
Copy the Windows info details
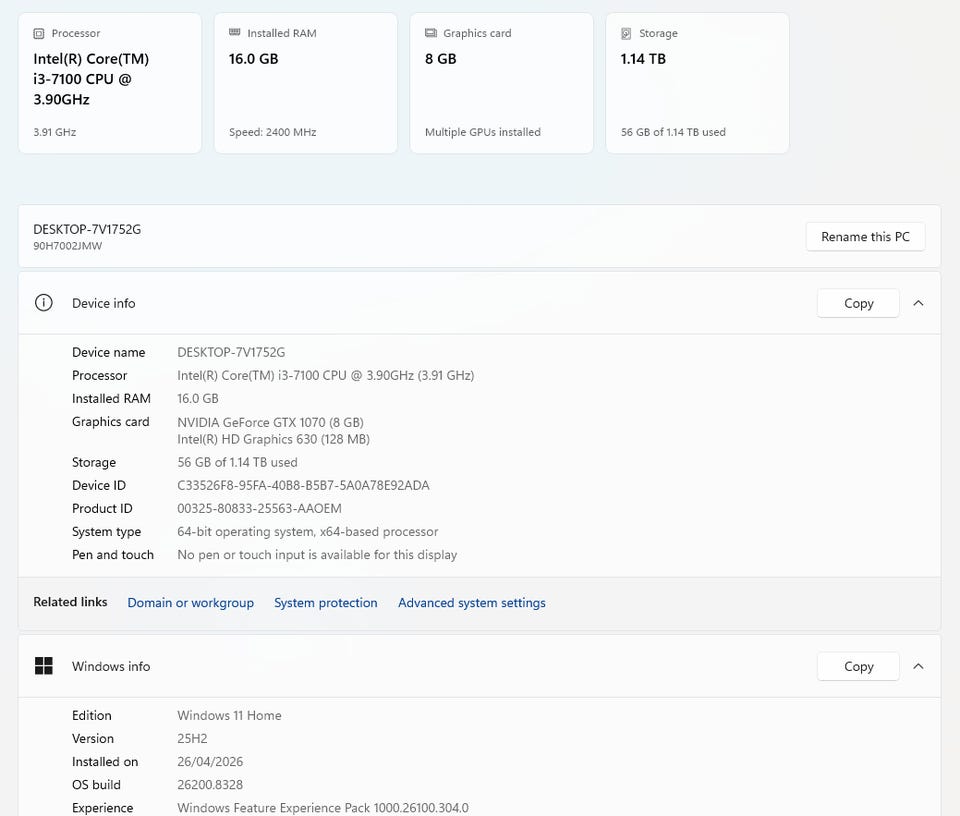coord(858,666)
